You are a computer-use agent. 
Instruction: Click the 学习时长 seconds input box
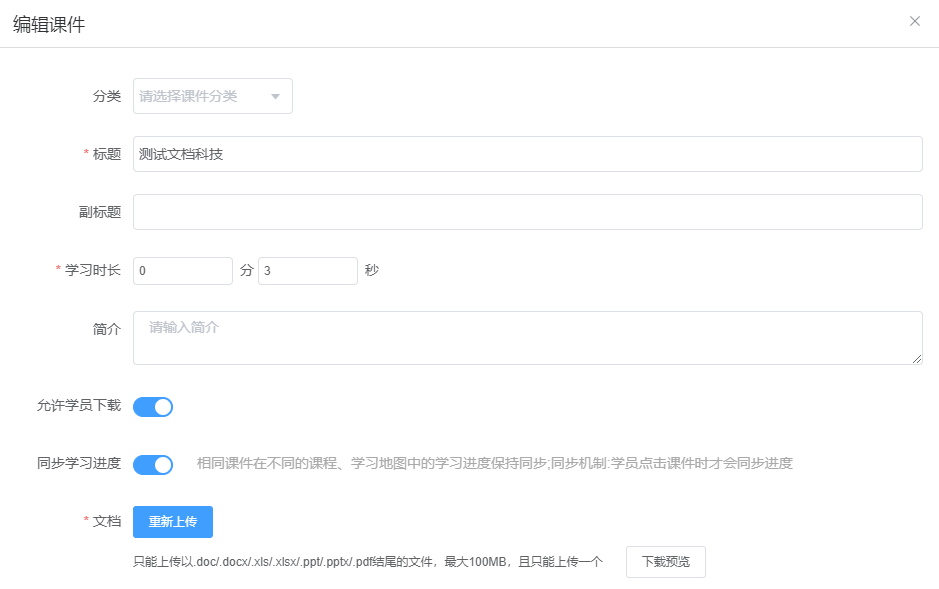(307, 271)
